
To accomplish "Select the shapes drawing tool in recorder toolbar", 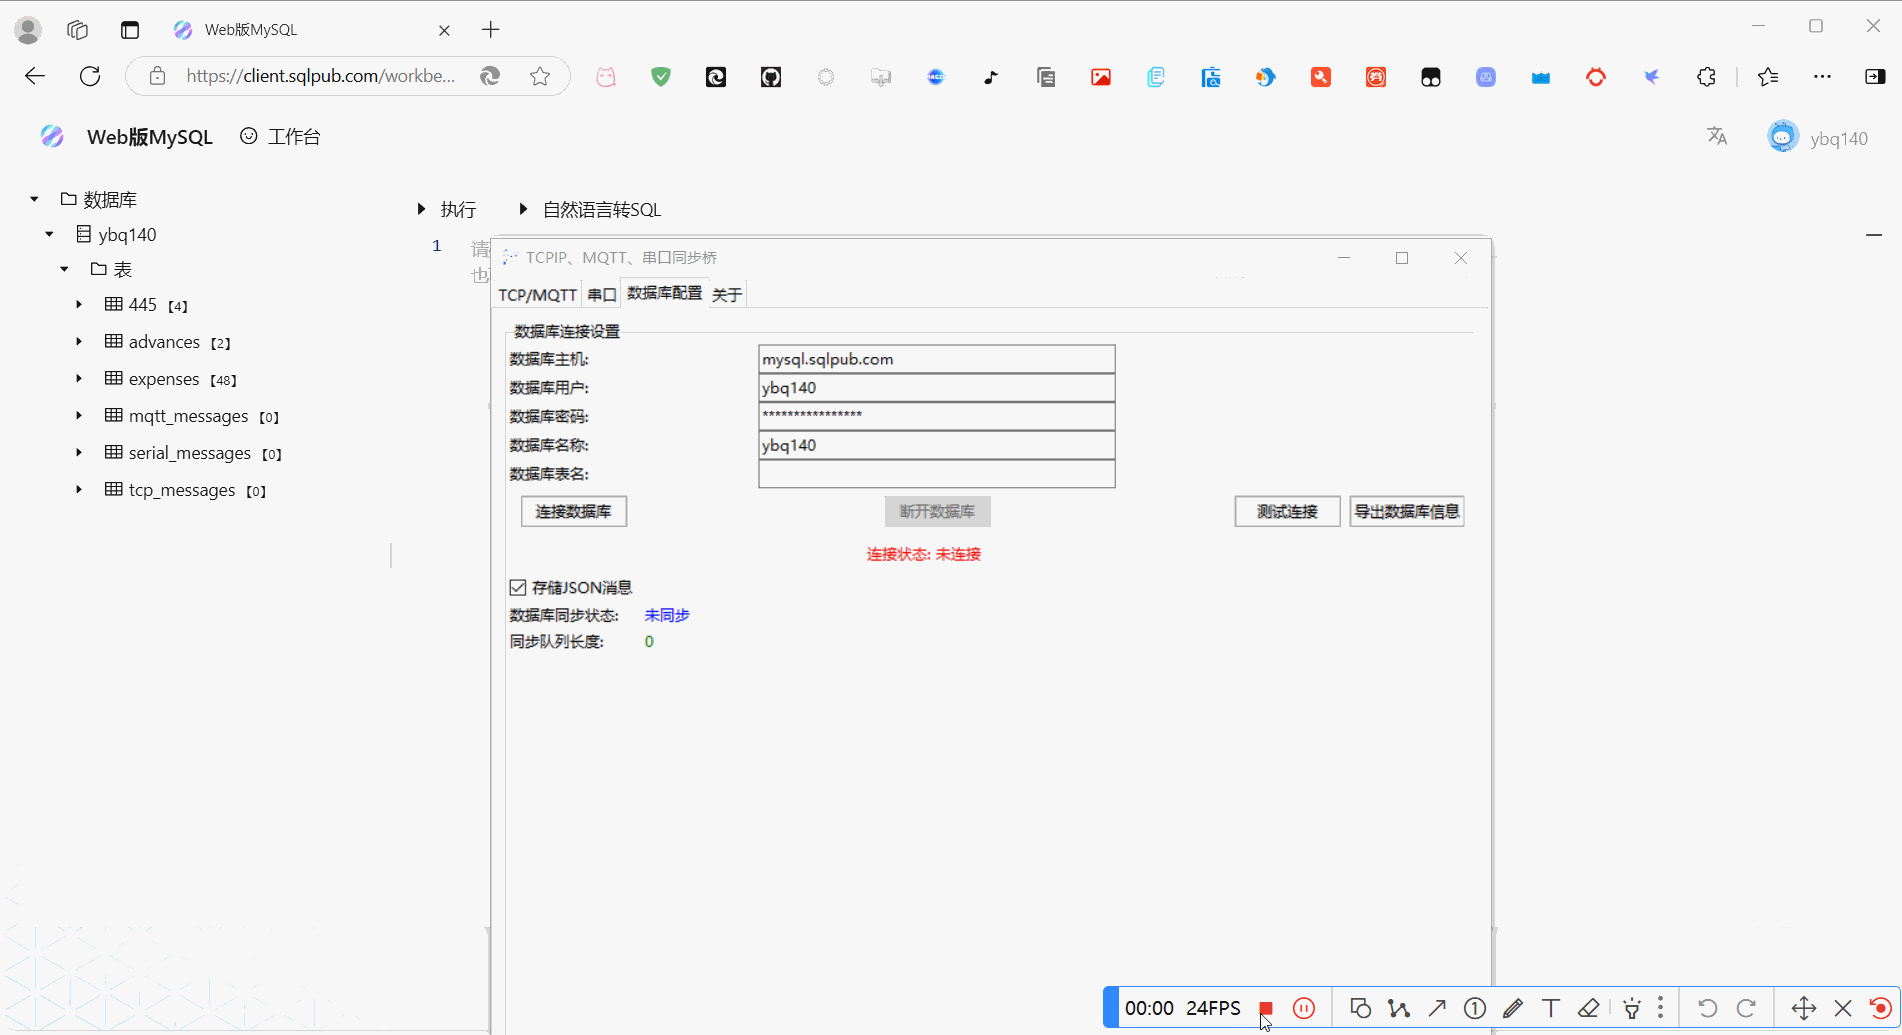I will (x=1360, y=1008).
